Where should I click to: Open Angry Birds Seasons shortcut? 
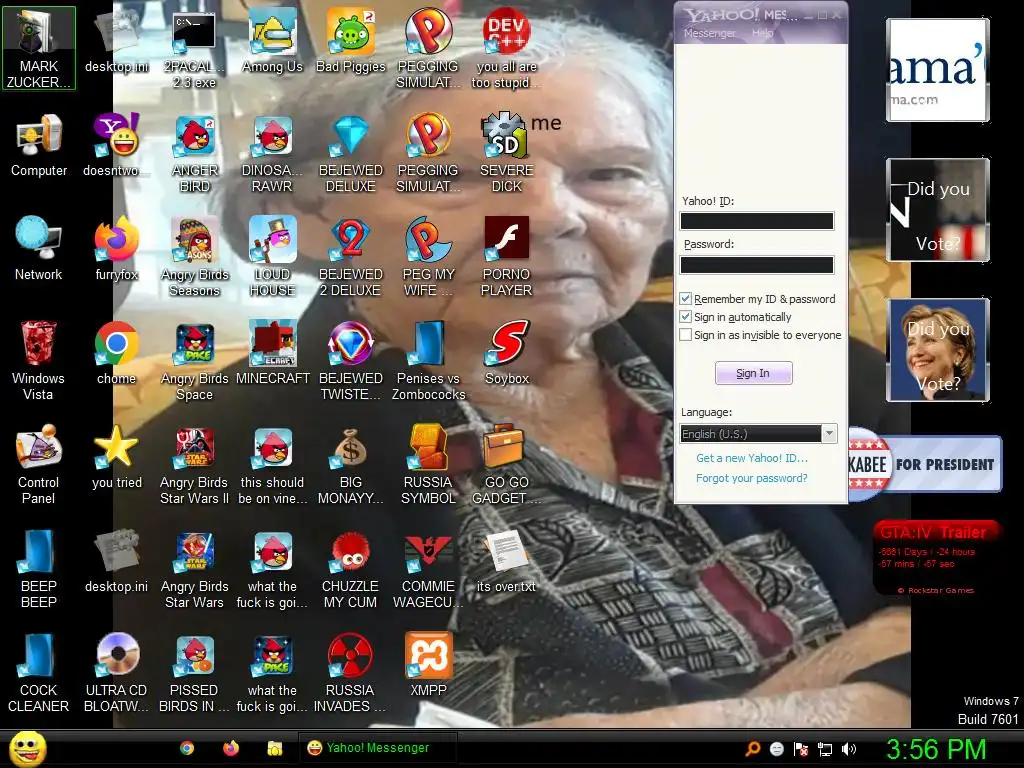[x=195, y=257]
